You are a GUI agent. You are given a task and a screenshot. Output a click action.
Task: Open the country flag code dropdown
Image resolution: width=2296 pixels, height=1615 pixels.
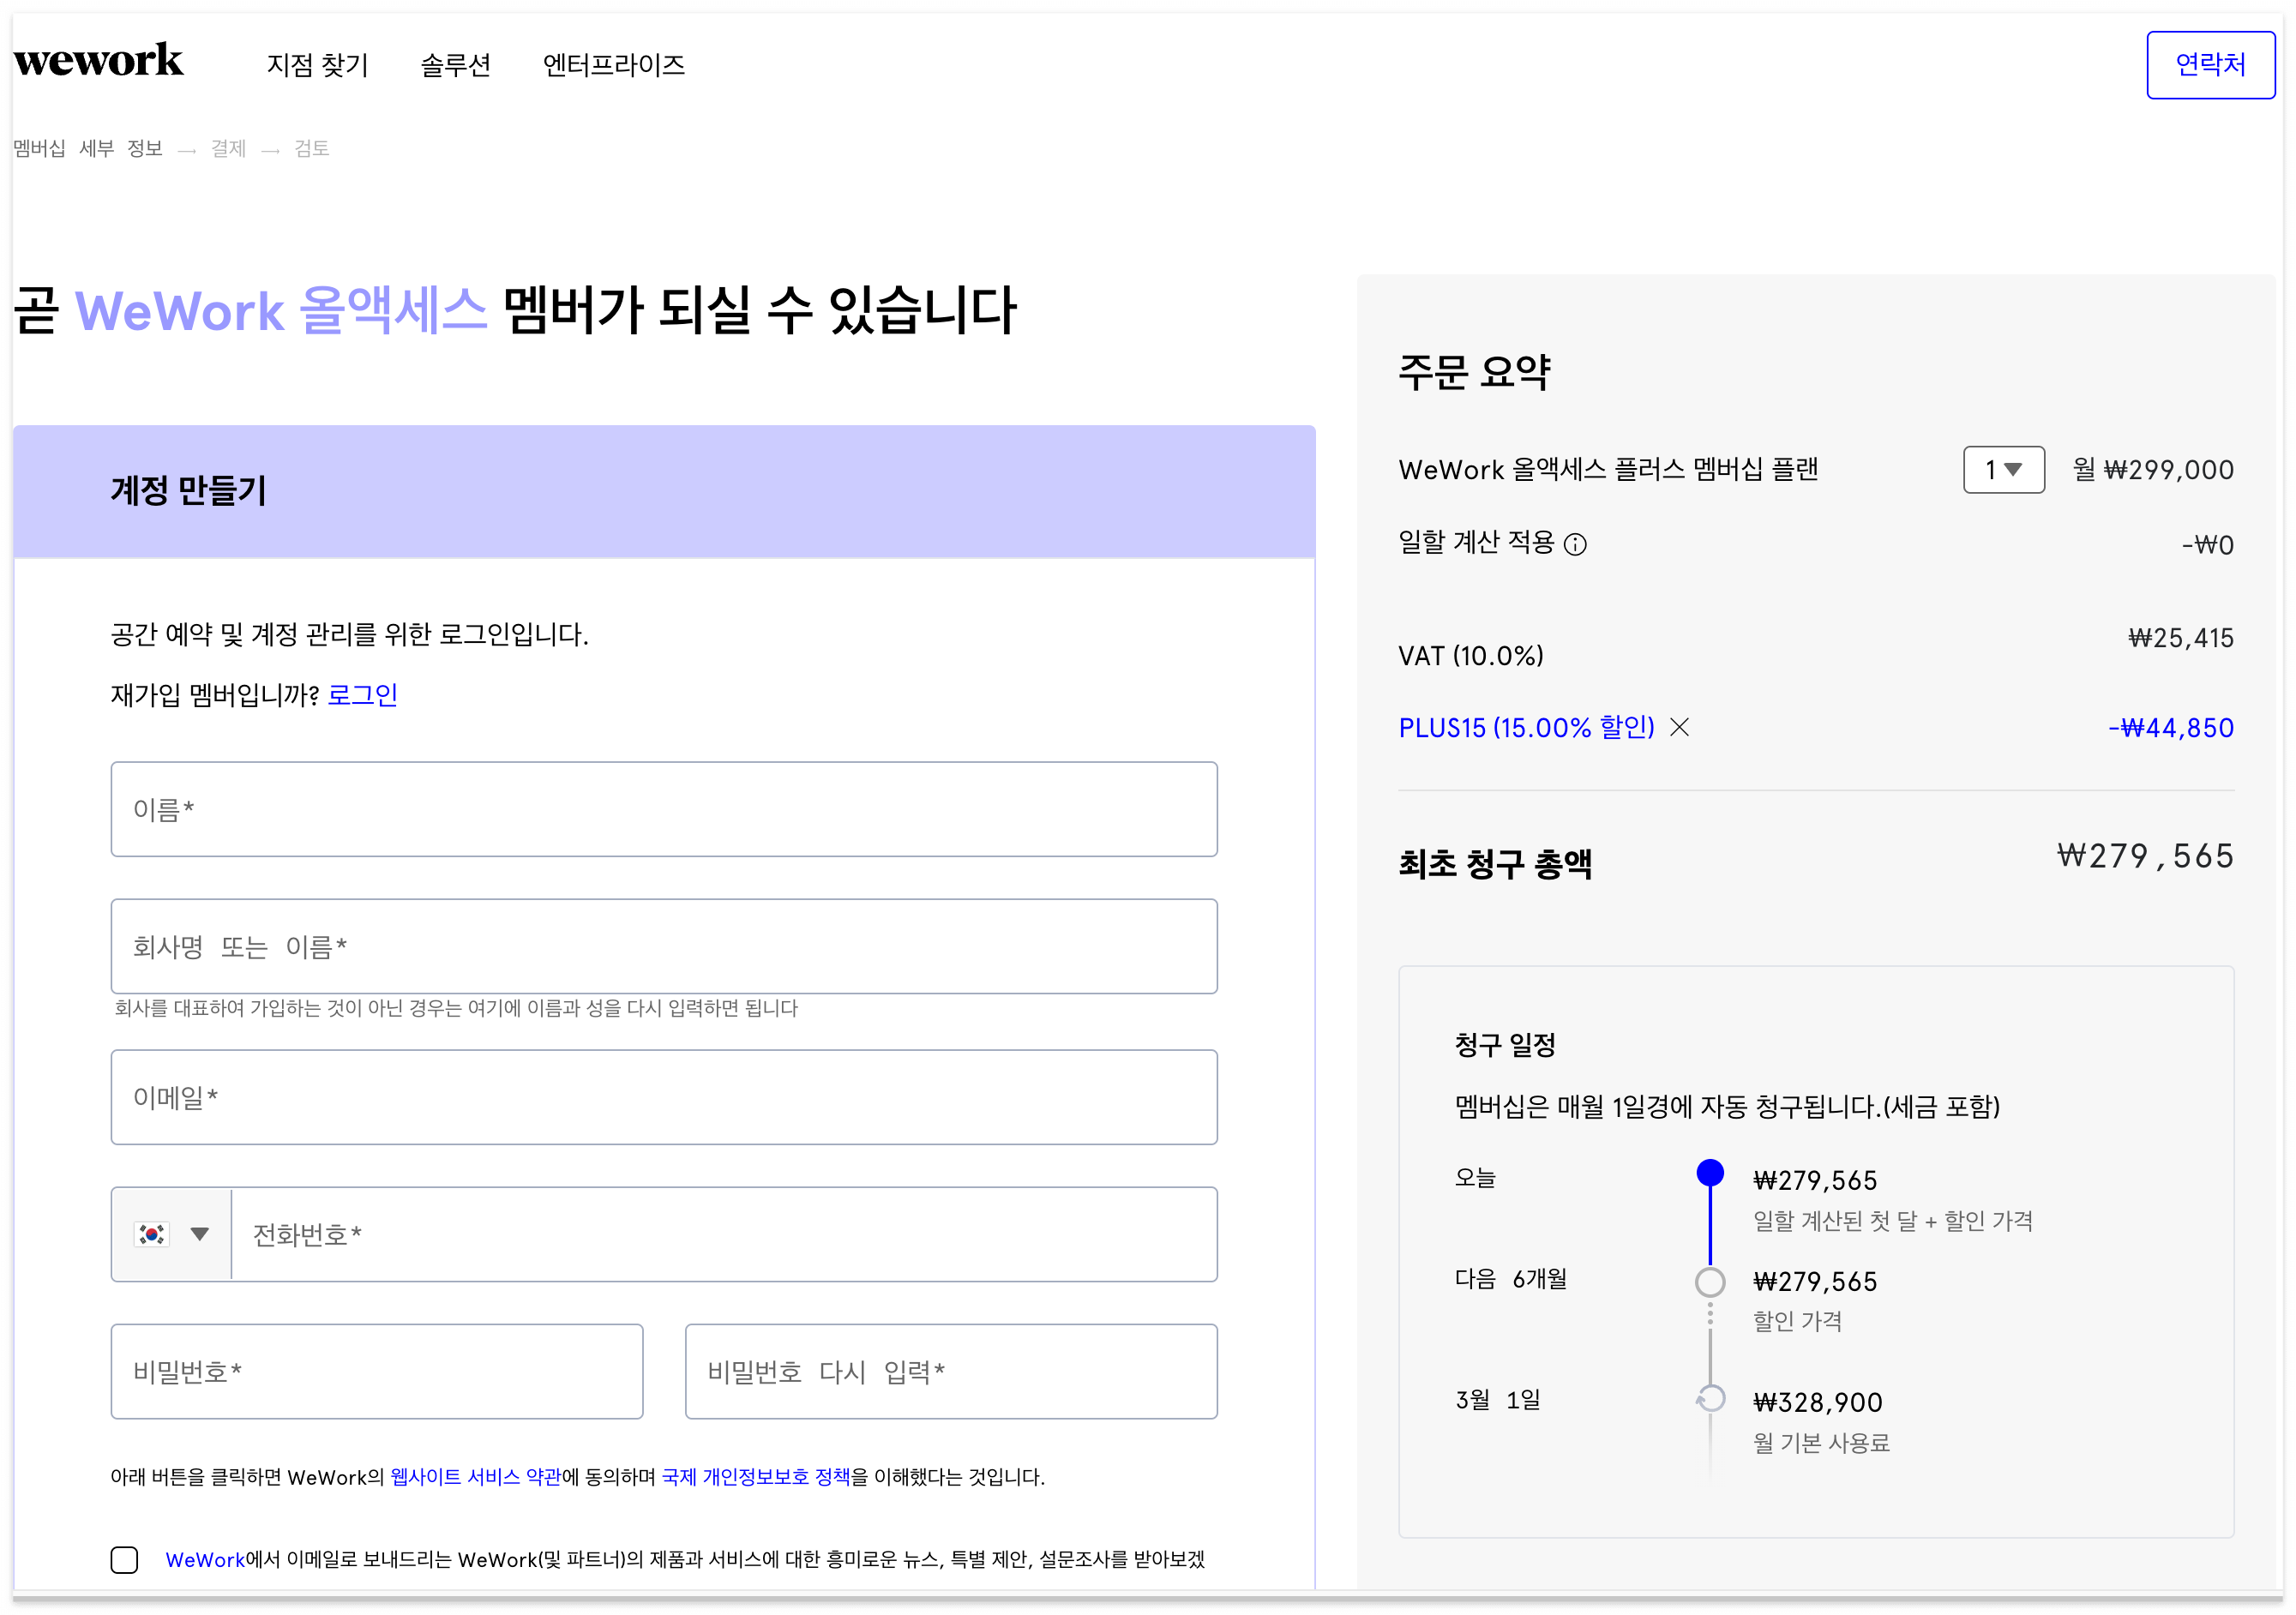pyautogui.click(x=172, y=1234)
